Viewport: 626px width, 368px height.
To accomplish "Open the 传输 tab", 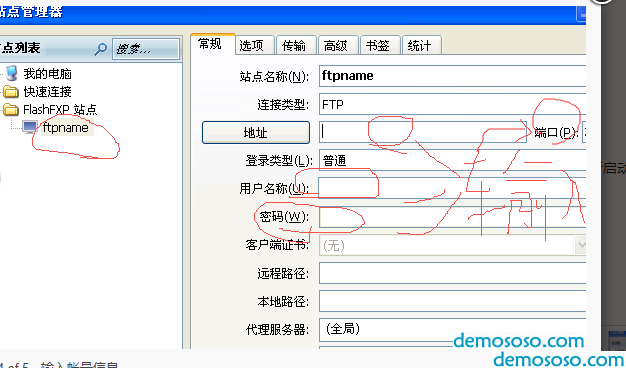I will [x=297, y=45].
